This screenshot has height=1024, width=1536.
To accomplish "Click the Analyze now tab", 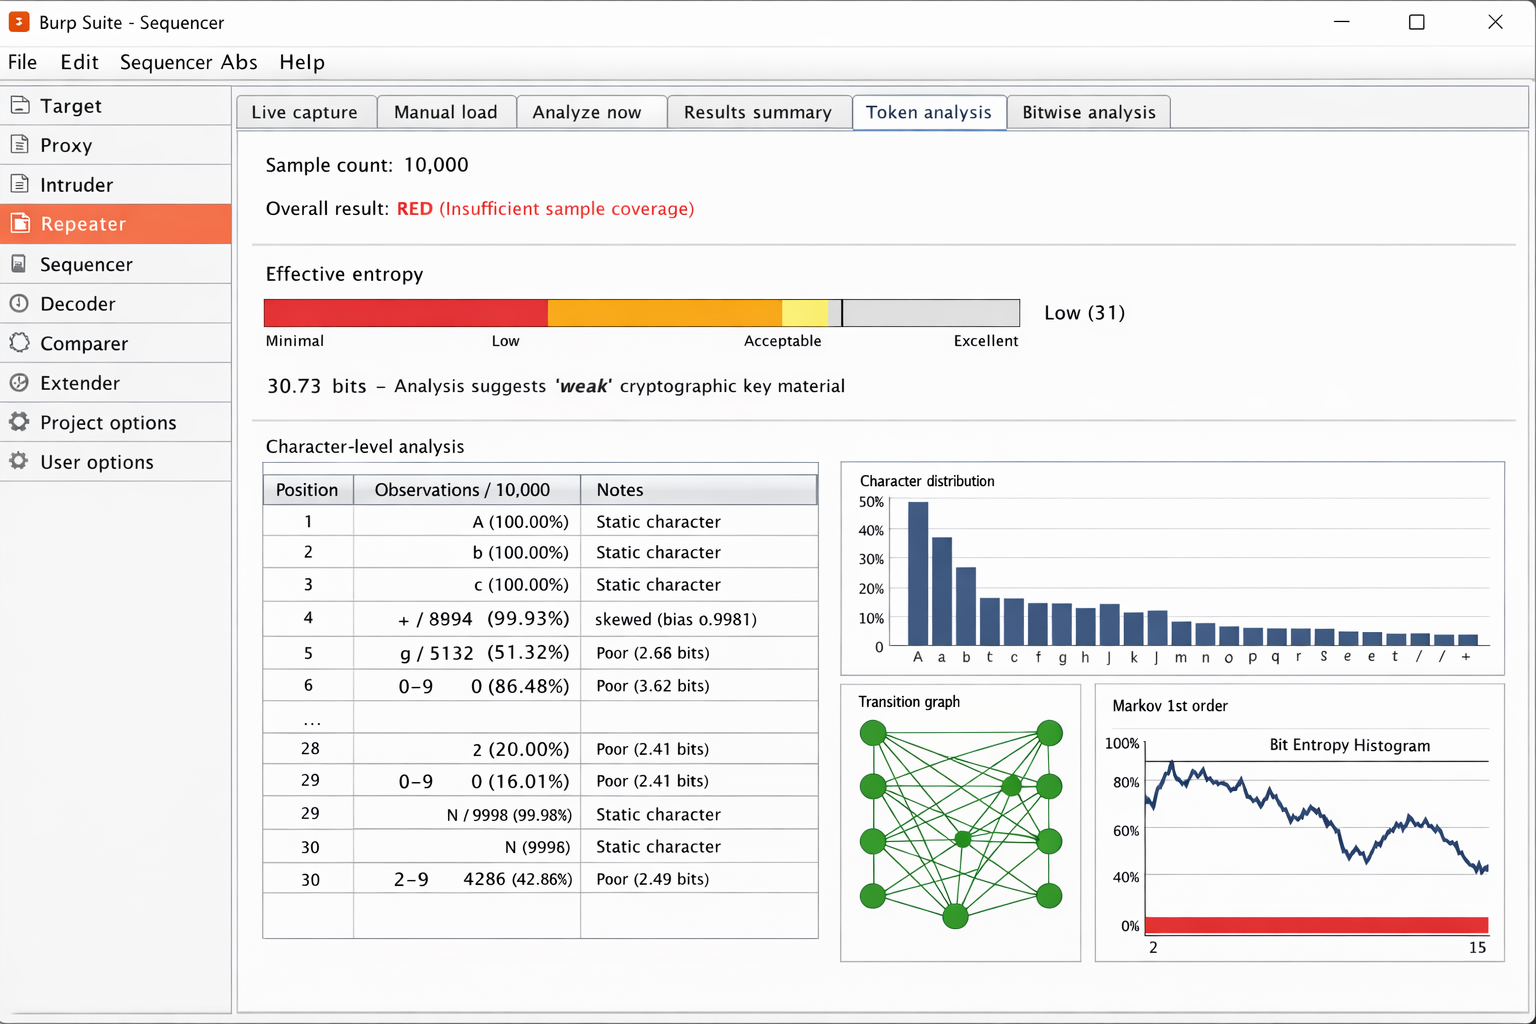I will point(587,112).
